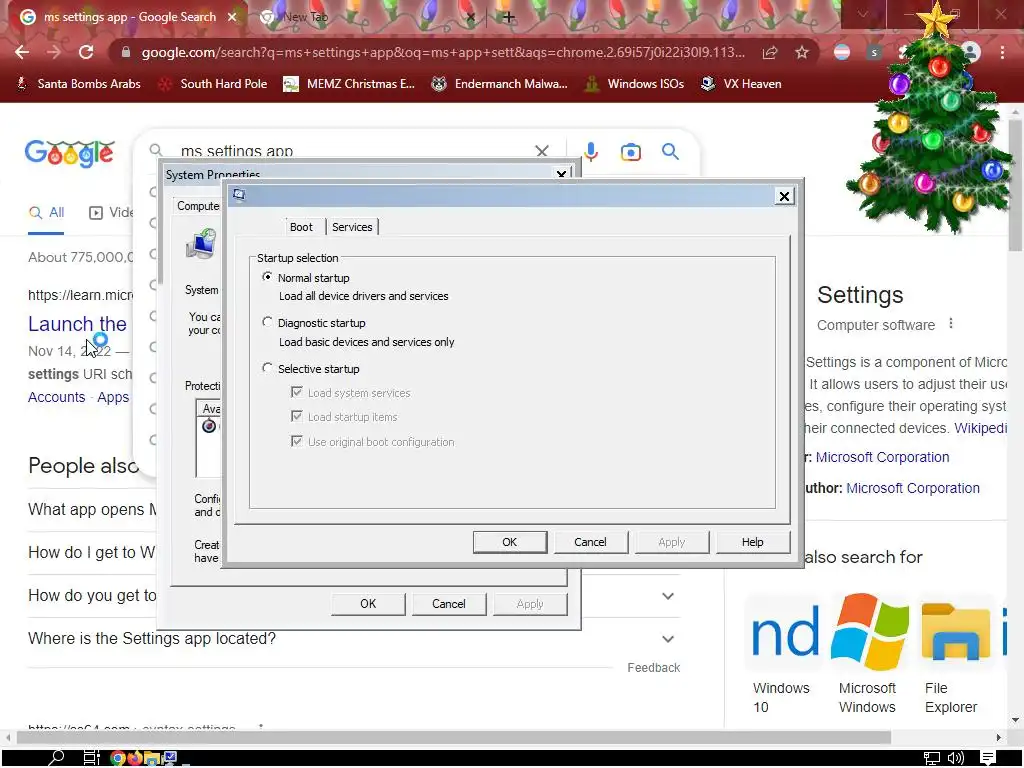Open Windows ISOs bookmark
Screen dimensions: 1024x768
(x=633, y=84)
